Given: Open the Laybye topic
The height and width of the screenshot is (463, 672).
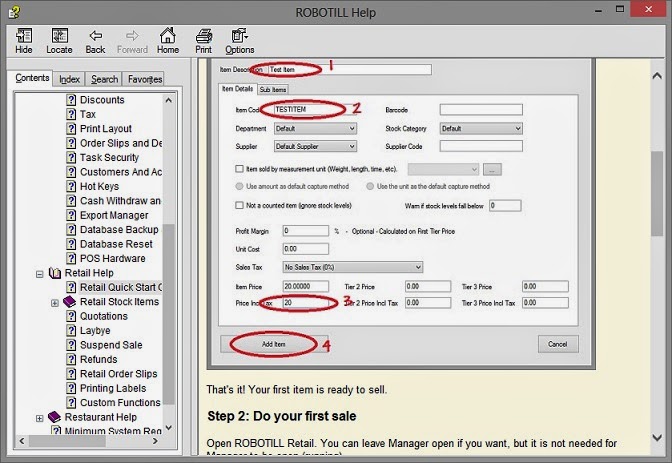Looking at the screenshot, I should tap(95, 331).
